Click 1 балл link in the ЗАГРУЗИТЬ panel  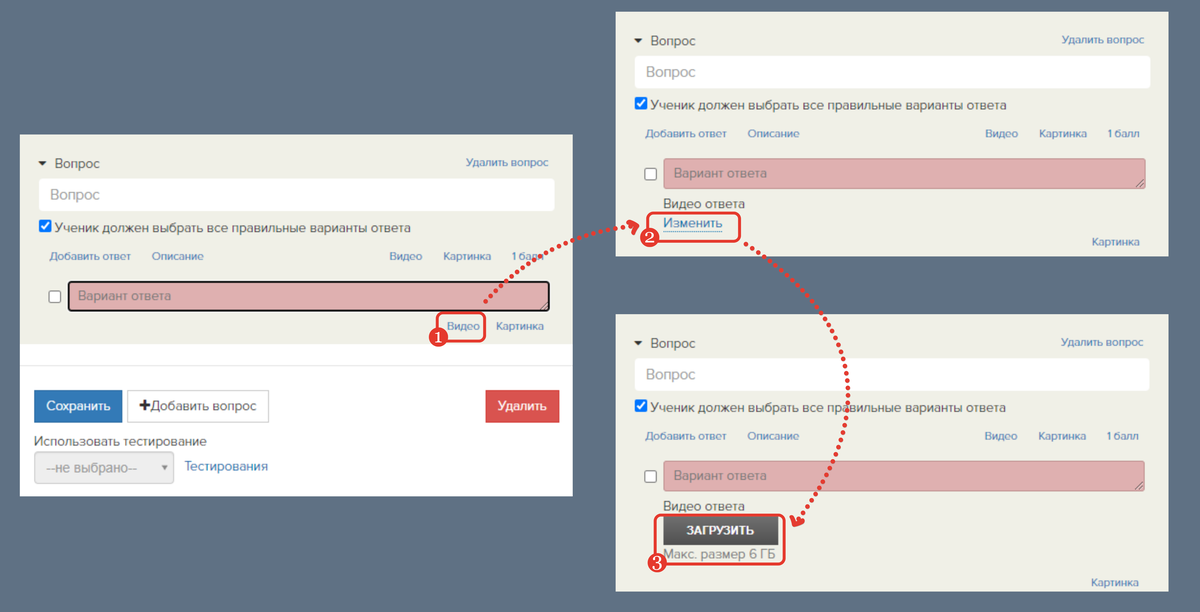pos(1123,436)
